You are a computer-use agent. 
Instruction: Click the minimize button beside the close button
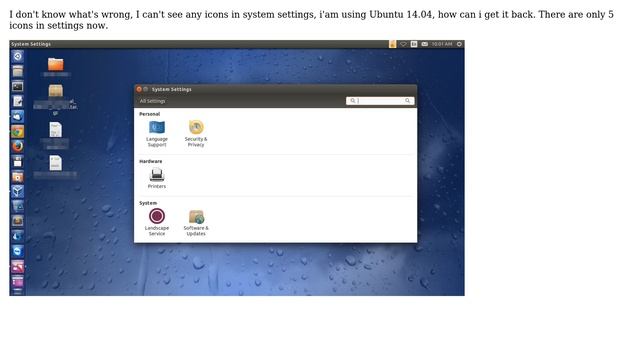pos(145,89)
